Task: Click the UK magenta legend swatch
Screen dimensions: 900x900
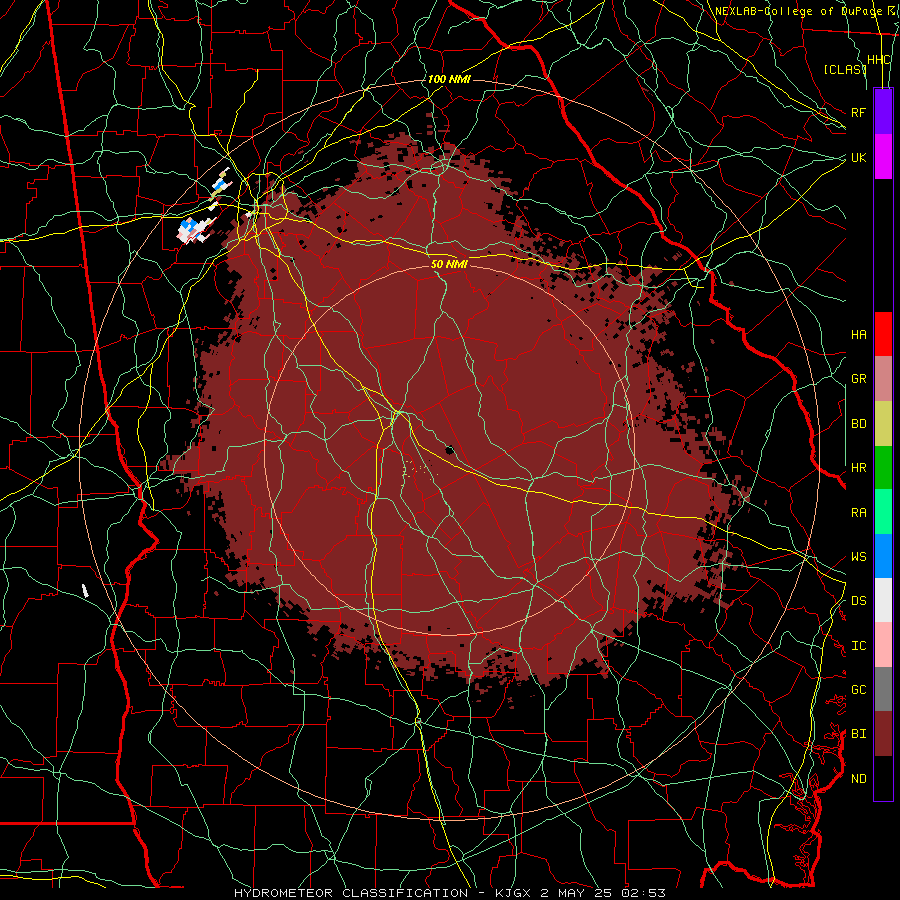Action: tap(883, 157)
